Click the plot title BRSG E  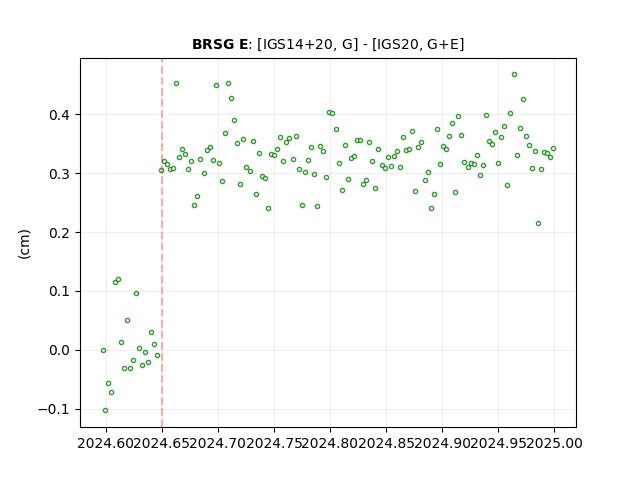pos(220,44)
